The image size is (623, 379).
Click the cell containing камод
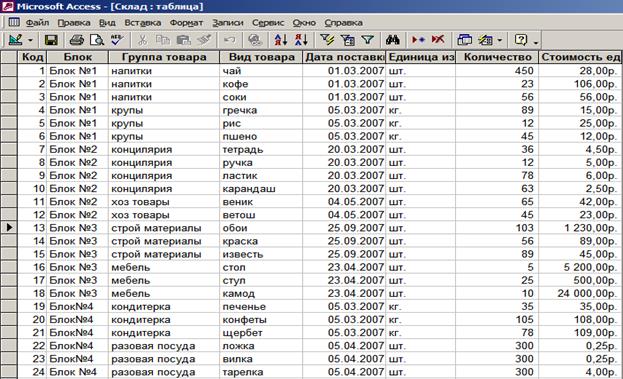tap(261, 294)
